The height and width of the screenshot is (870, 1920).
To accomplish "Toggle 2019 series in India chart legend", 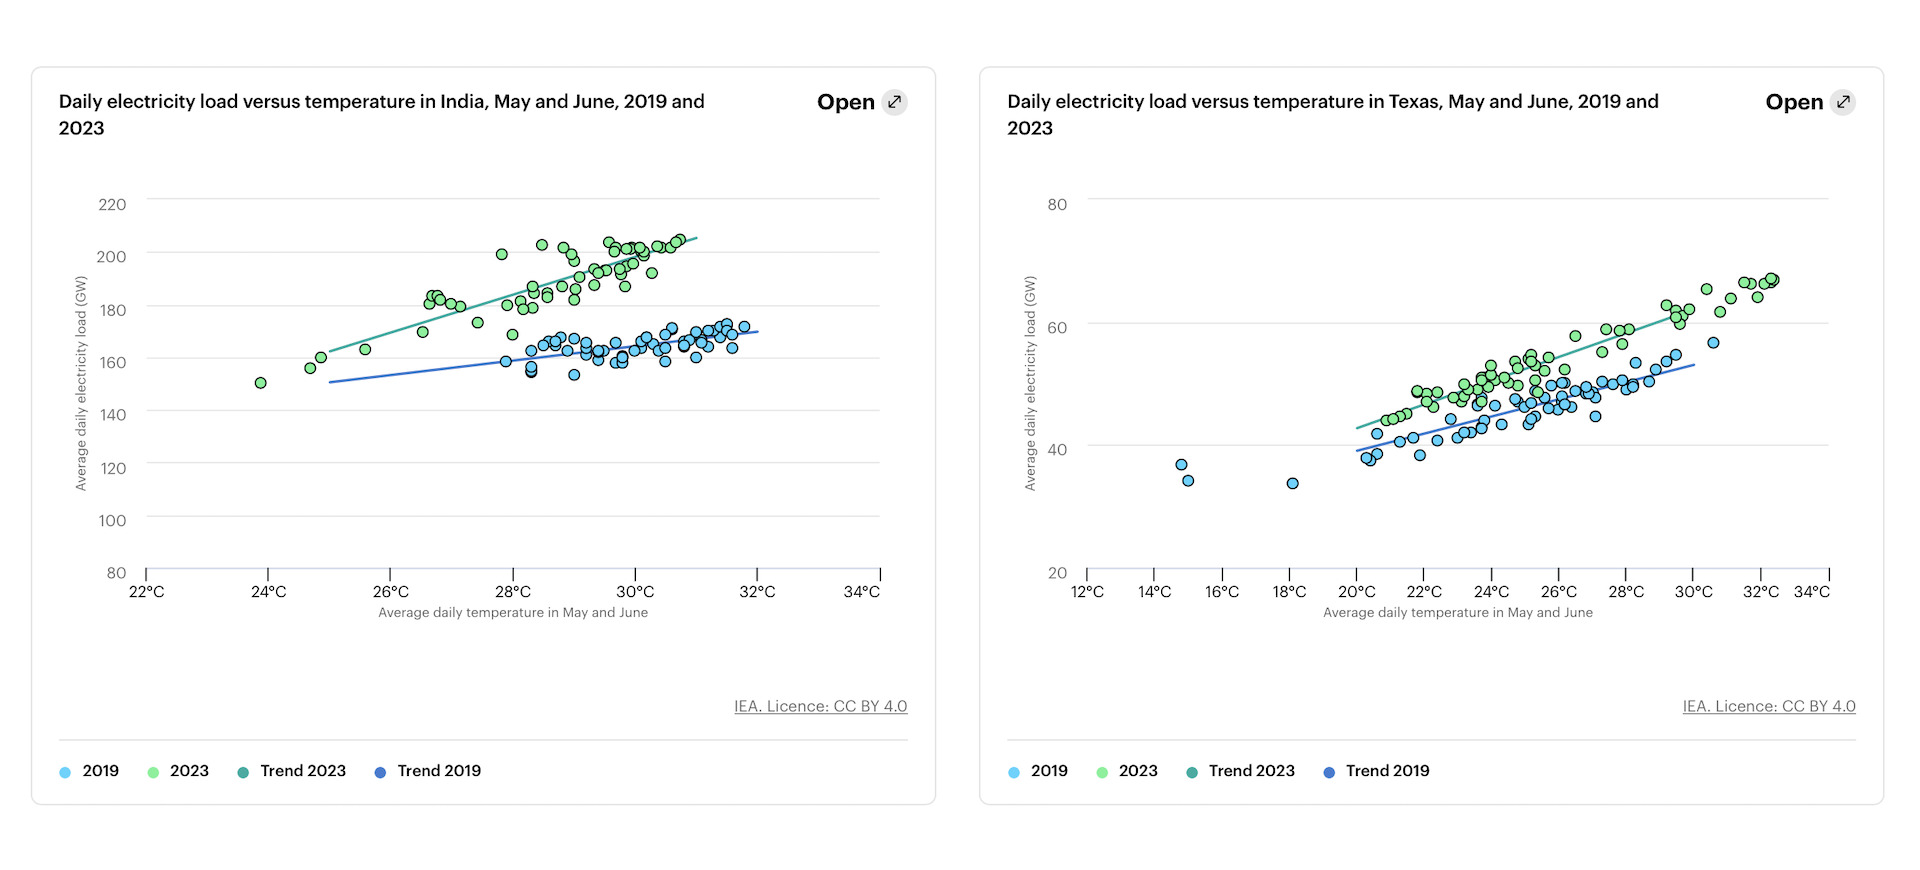I will 100,771.
